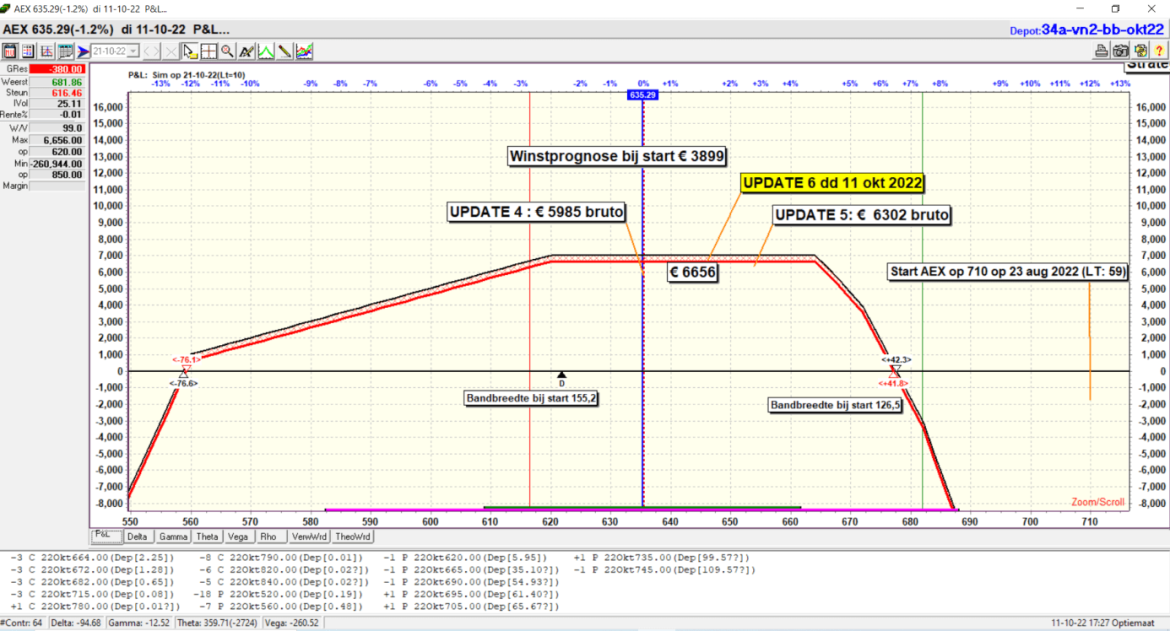Select the text annotation tool
Viewport: 1170px width, 631px height.
pyautogui.click(x=246, y=51)
